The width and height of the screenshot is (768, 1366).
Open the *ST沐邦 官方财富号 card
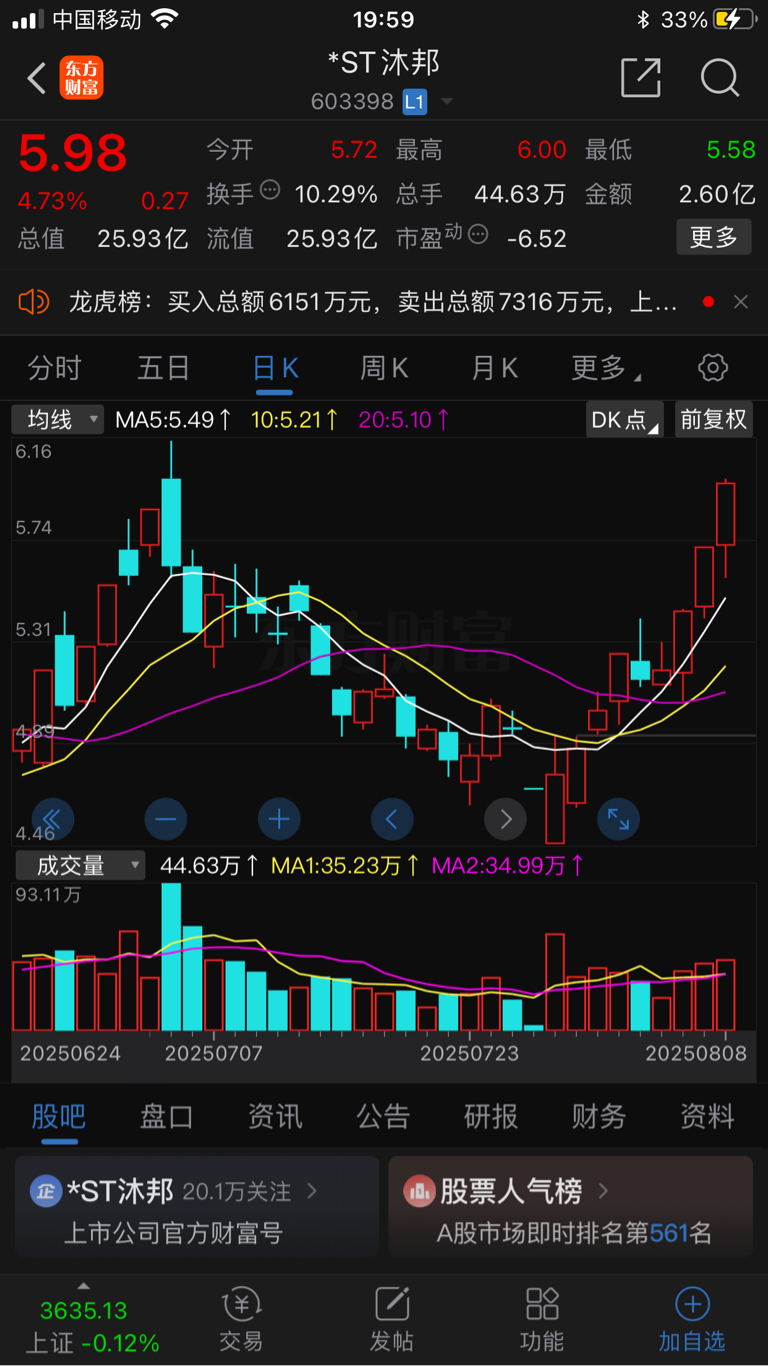(197, 1207)
